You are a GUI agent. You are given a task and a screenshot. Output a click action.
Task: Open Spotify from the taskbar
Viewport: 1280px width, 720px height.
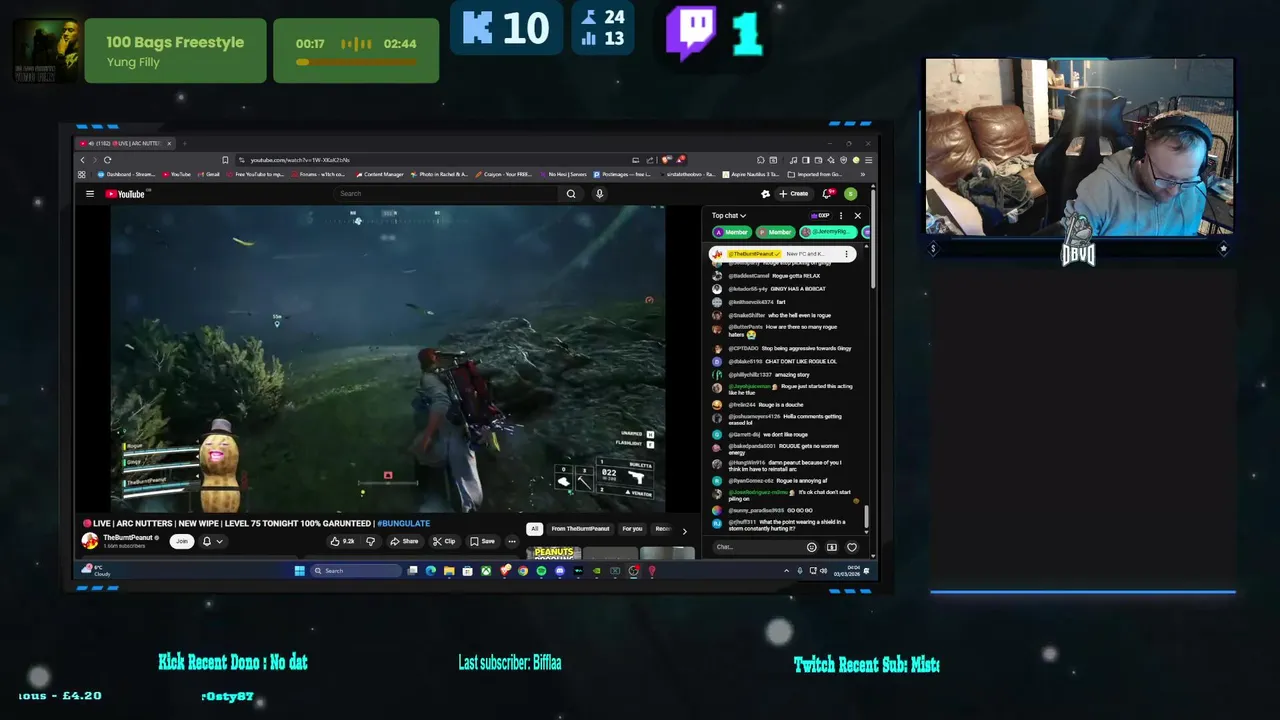(541, 571)
